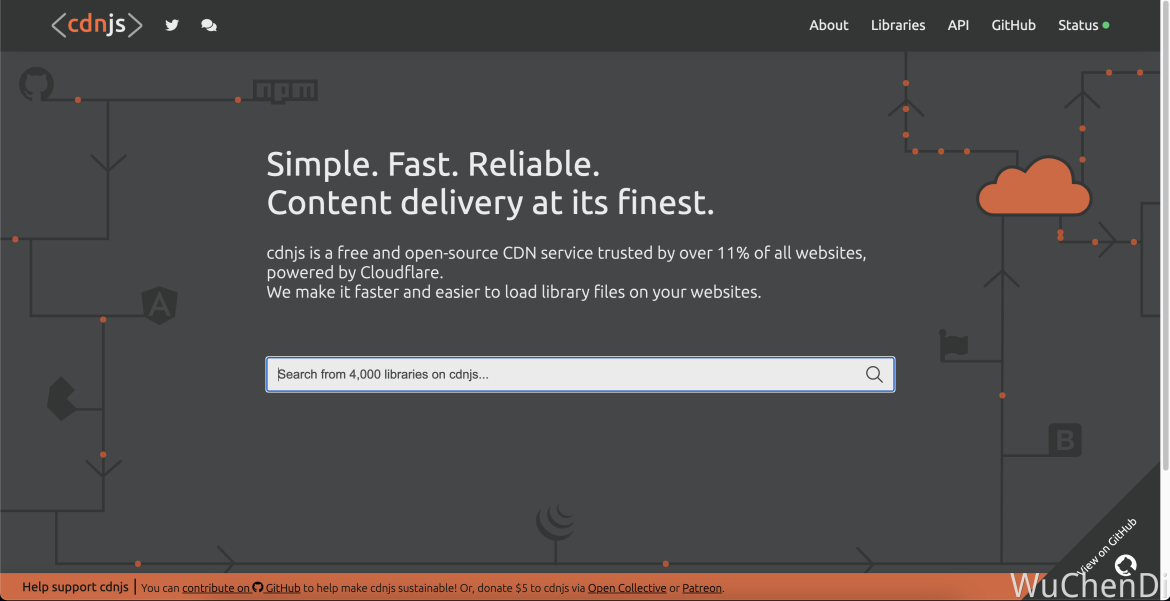Open the Open Collective donation link
Screen dimensions: 1170x601
pyautogui.click(x=627, y=588)
